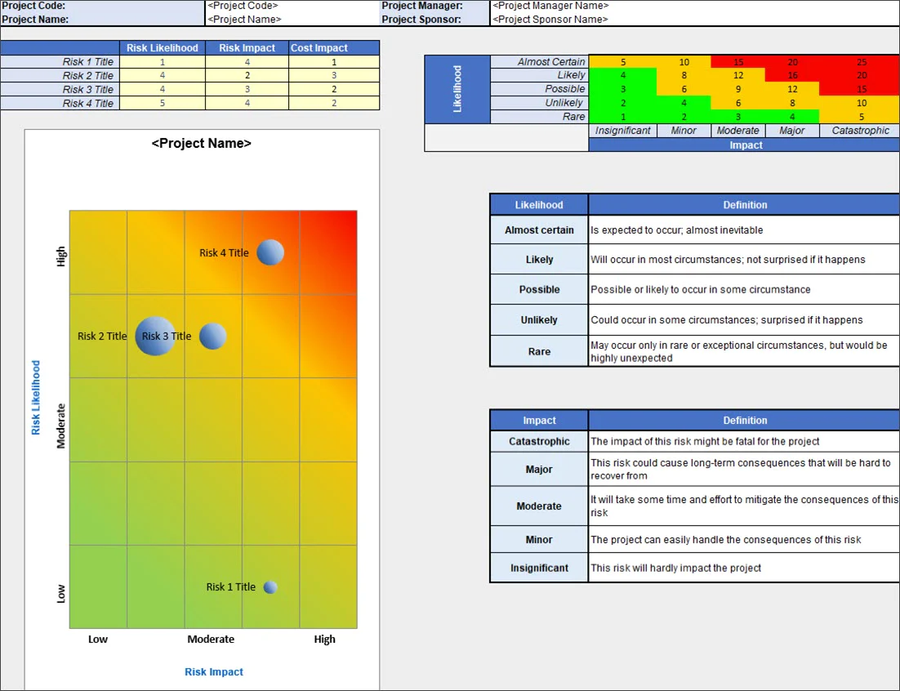This screenshot has width=900, height=691.
Task: Click the Risk 4 Title bubble in chart
Action: [x=270, y=253]
